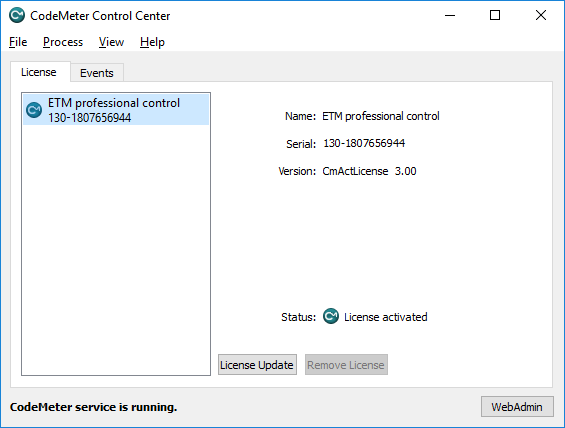Click the CodeMeter service is running message
The height and width of the screenshot is (428, 565).
(x=94, y=407)
